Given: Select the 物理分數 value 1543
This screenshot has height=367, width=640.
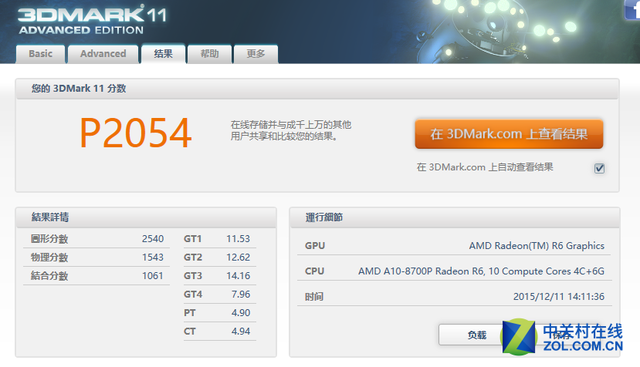Looking at the screenshot, I should tap(153, 257).
